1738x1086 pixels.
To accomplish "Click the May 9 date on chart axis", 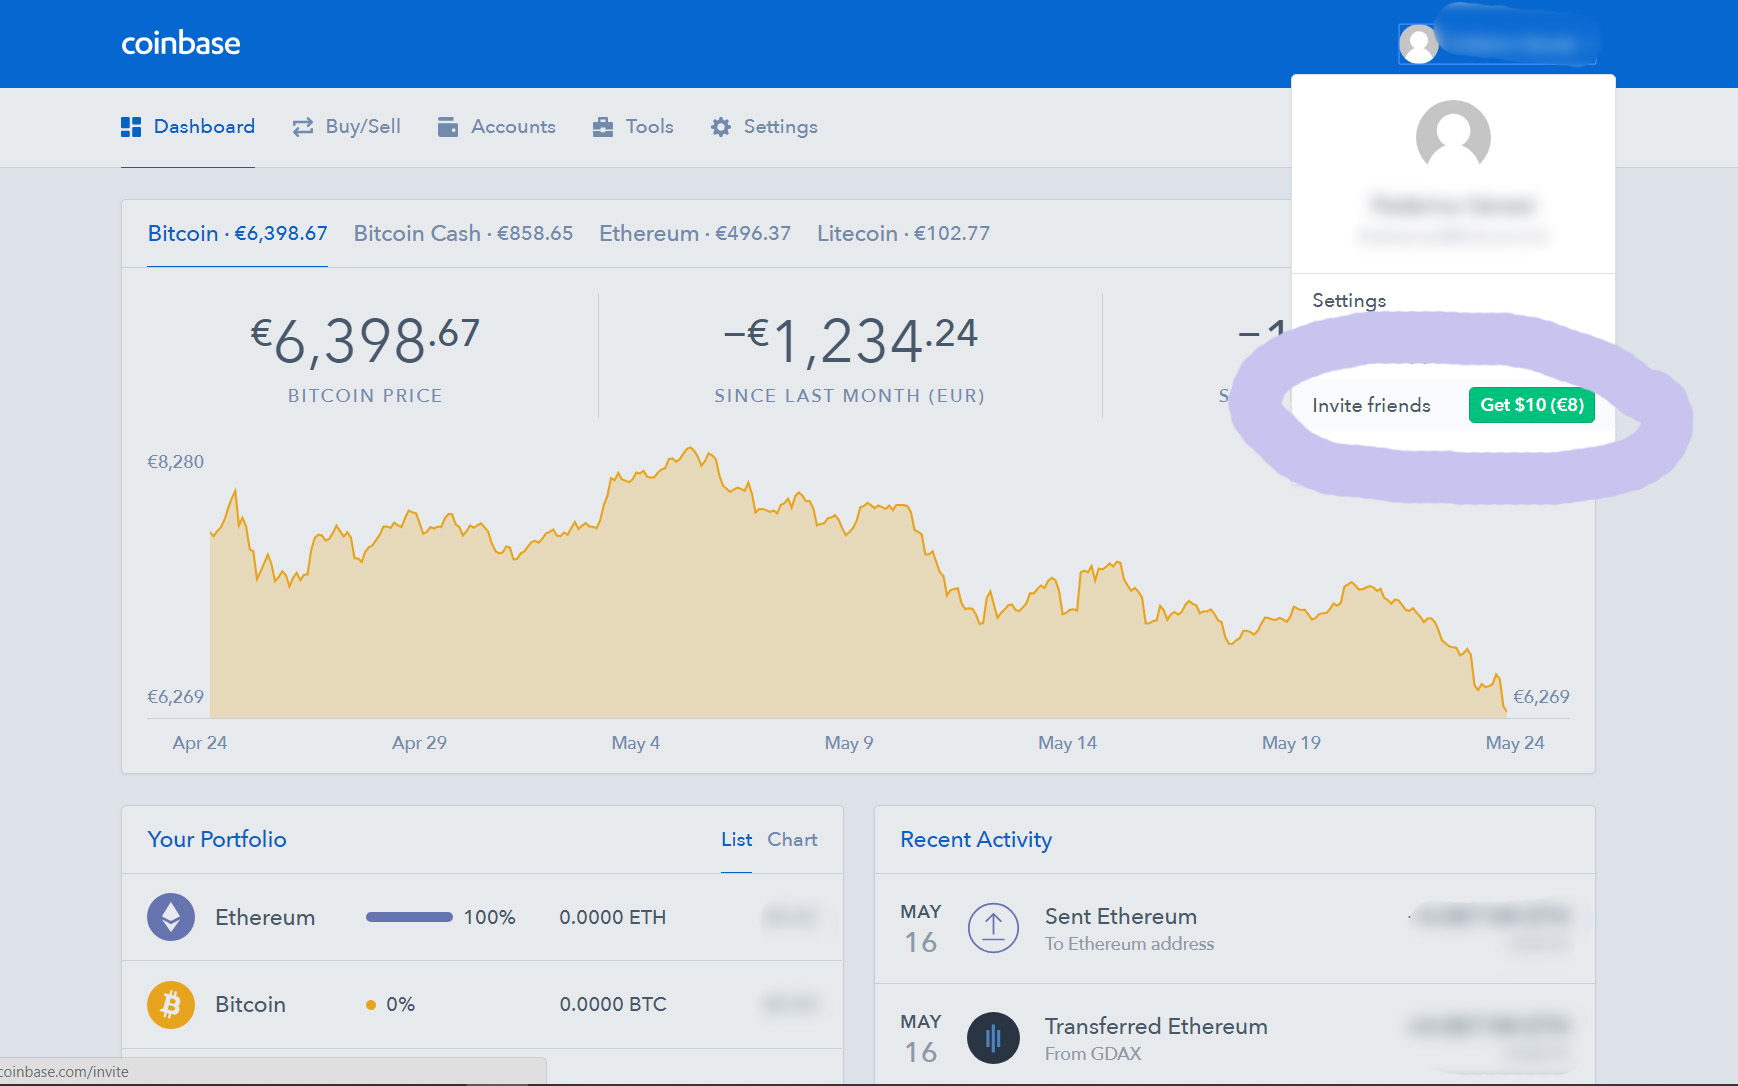I will [x=849, y=743].
